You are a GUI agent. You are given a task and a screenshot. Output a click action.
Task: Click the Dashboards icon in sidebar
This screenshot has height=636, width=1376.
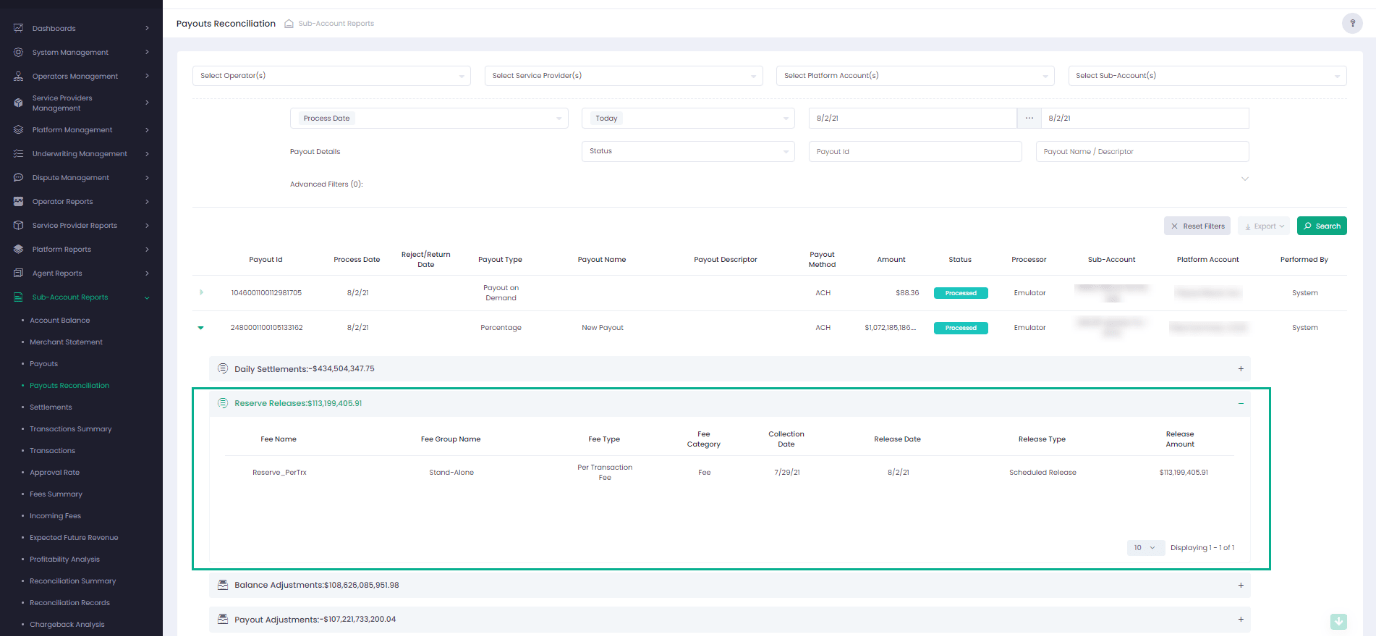pyautogui.click(x=18, y=28)
